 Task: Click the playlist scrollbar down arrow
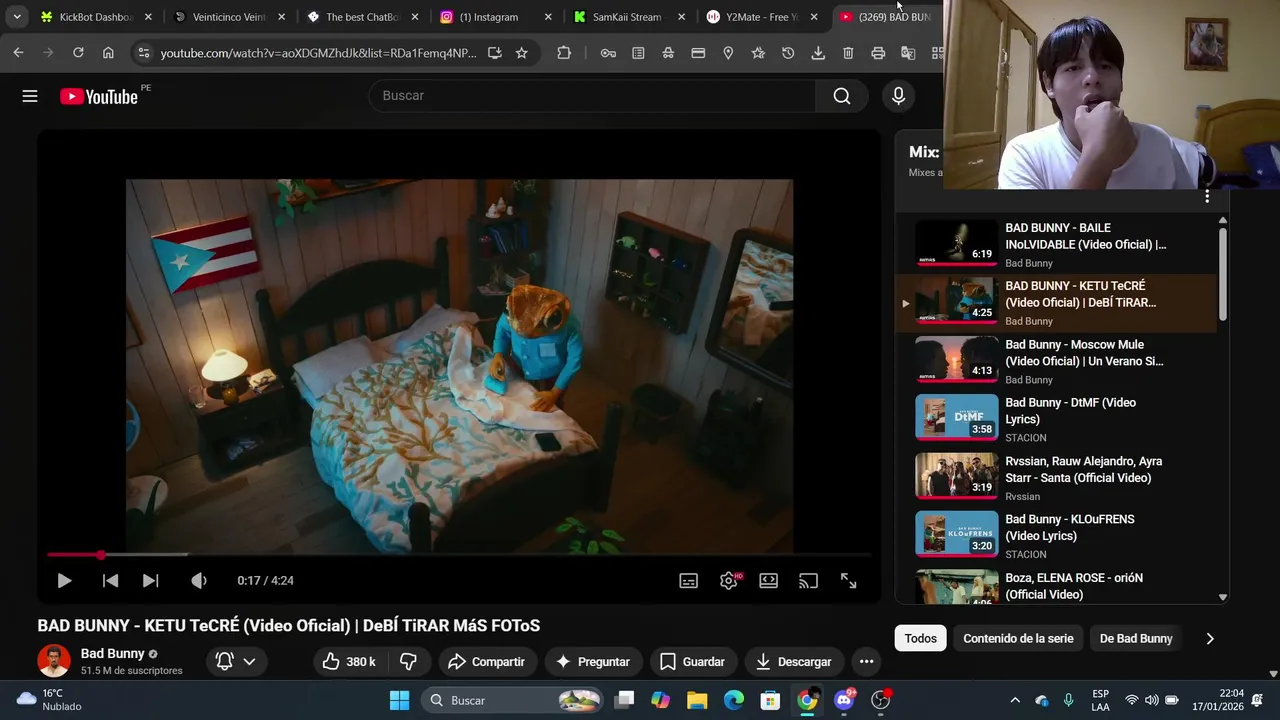pyautogui.click(x=1222, y=597)
